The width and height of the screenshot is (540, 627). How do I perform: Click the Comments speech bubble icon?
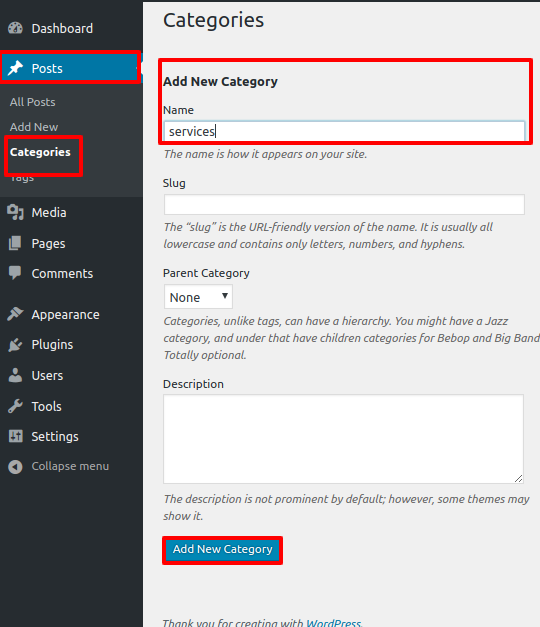click(x=15, y=273)
